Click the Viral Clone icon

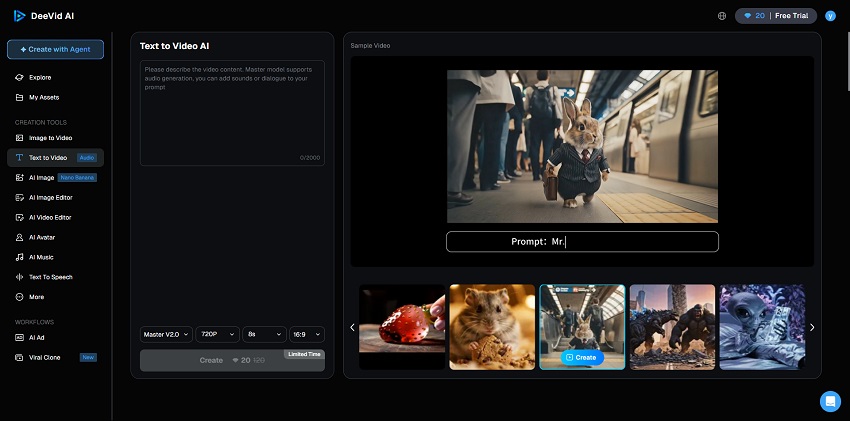[x=20, y=358]
